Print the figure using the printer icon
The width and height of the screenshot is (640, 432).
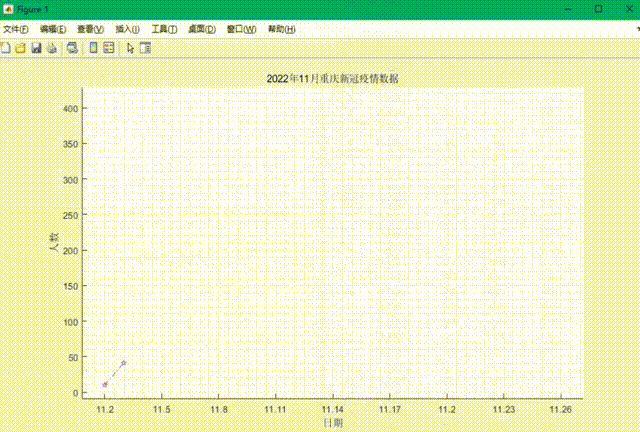click(52, 48)
